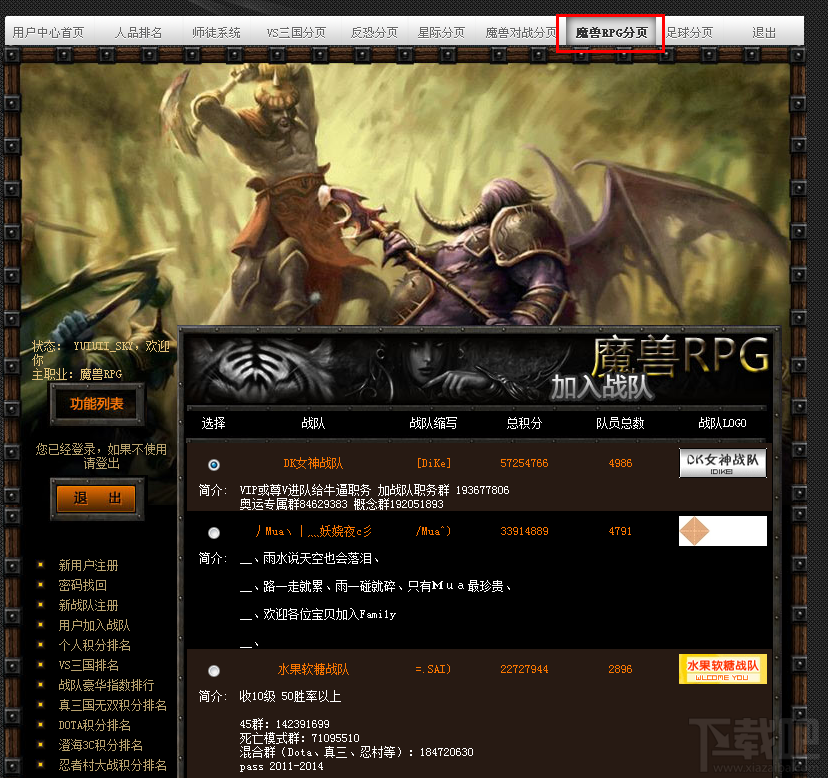Click the 战队LOGO column header

(x=722, y=423)
